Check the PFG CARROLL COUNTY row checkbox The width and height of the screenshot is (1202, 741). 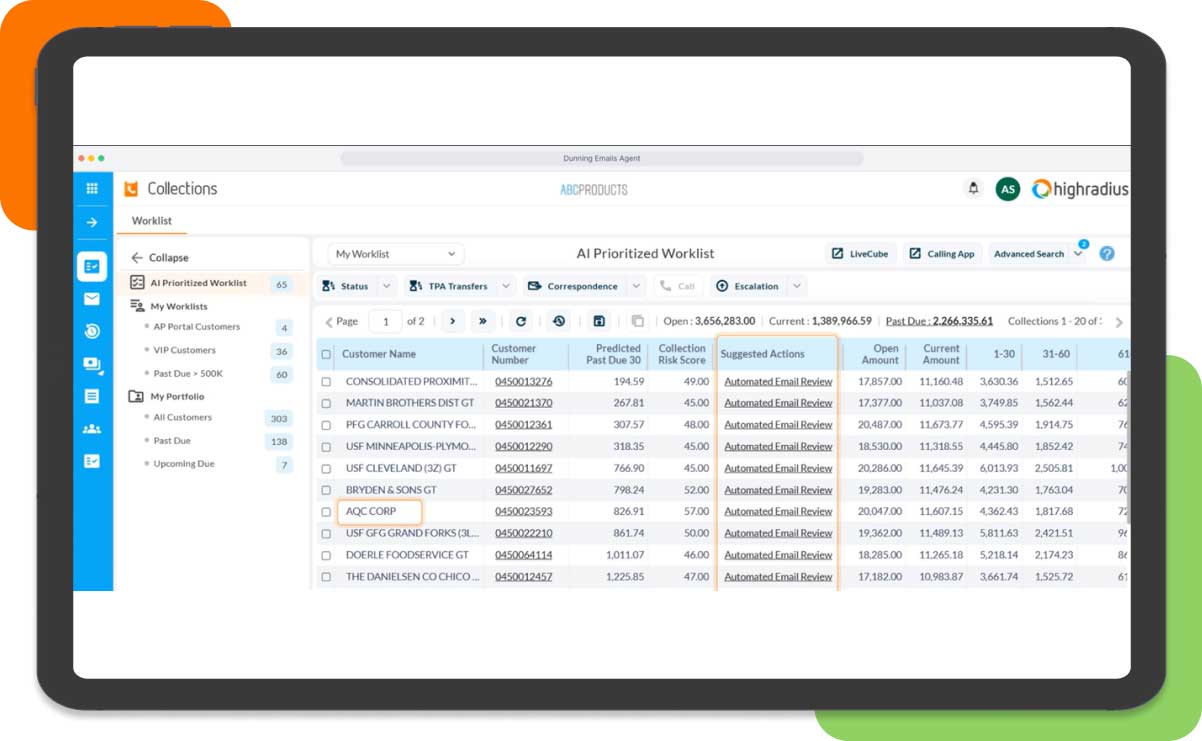(326, 425)
